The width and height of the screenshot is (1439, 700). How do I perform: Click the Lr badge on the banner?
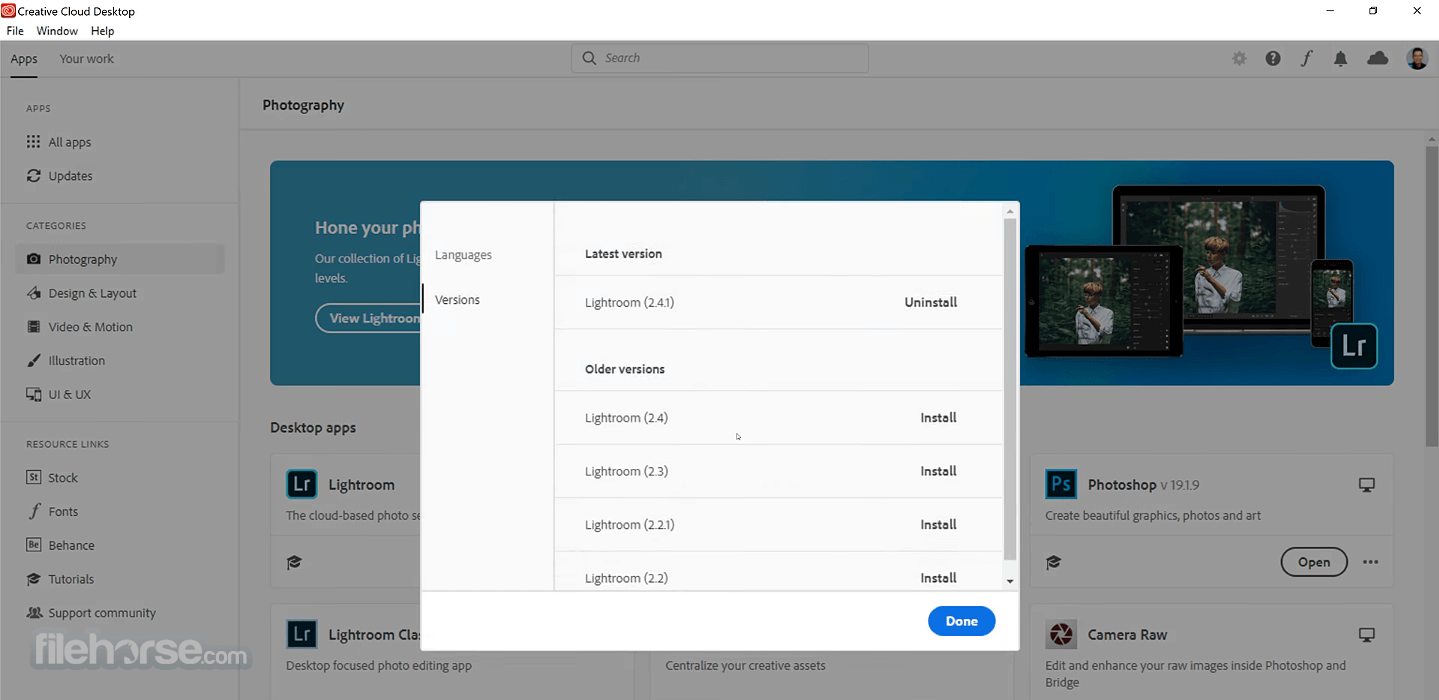(1354, 347)
